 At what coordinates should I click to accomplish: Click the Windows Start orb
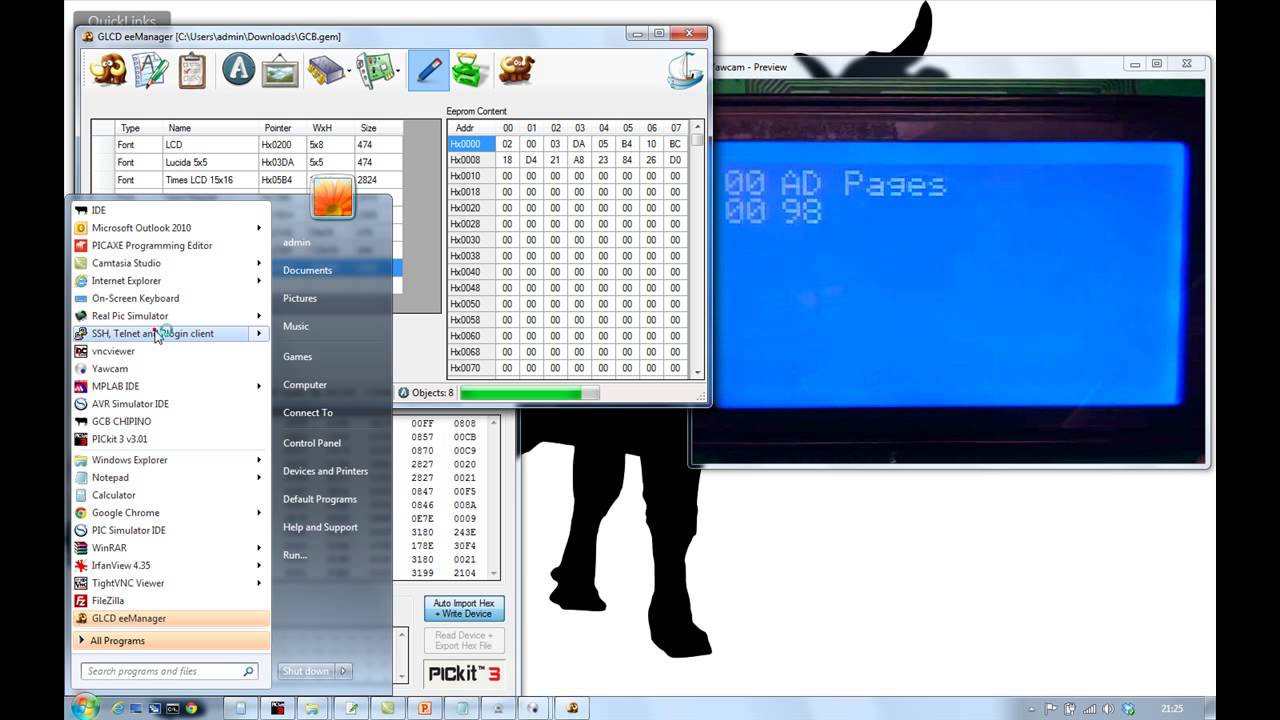(86, 707)
